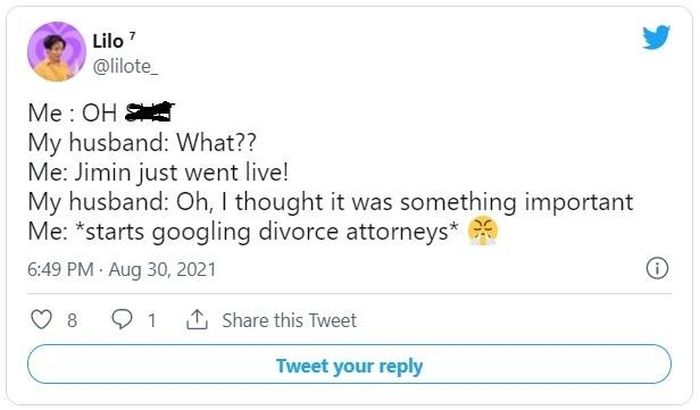Click the share upload arrow icon
The width and height of the screenshot is (700, 410).
tap(197, 320)
